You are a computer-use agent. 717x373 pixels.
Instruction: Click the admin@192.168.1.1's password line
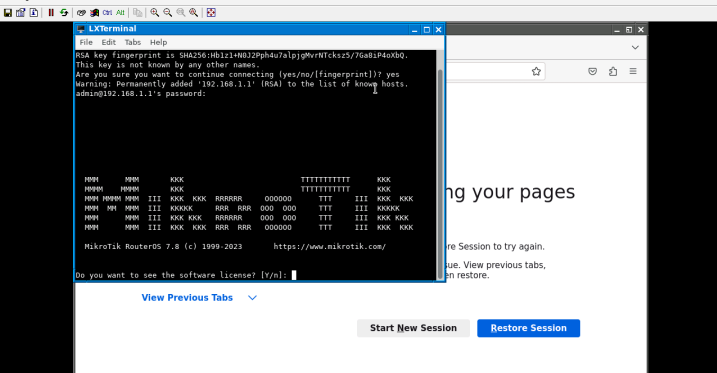tap(141, 93)
